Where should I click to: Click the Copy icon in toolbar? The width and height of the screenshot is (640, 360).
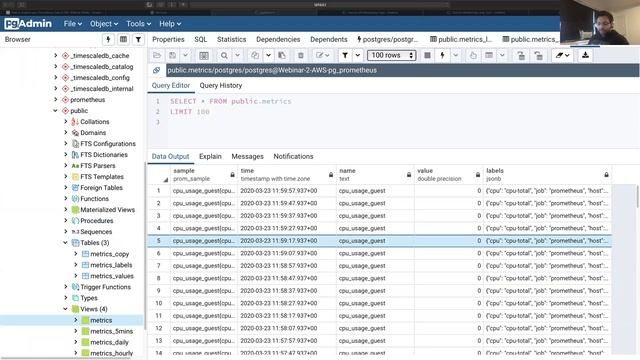255,55
